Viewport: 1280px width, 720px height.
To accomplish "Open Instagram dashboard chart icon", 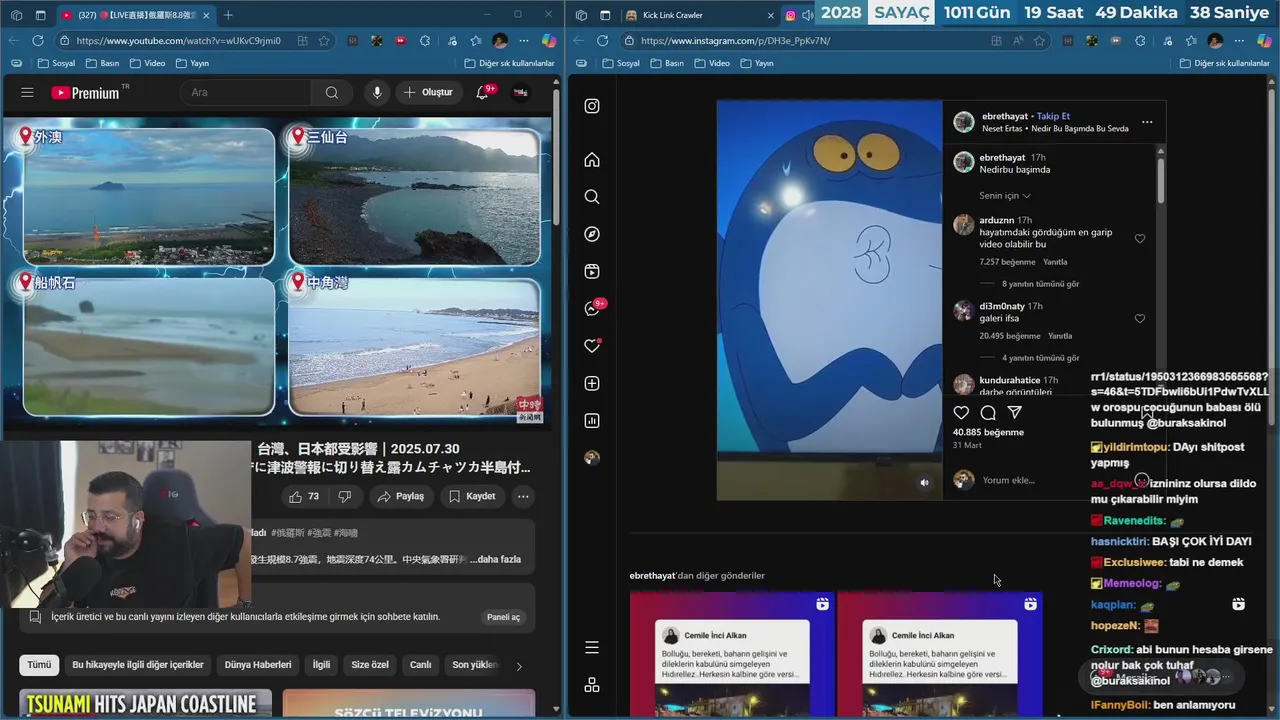I will [x=592, y=421].
